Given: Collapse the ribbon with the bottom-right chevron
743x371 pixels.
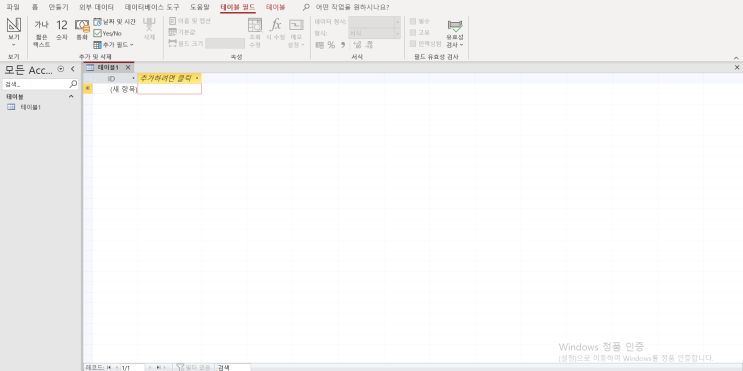Looking at the screenshot, I should (736, 58).
